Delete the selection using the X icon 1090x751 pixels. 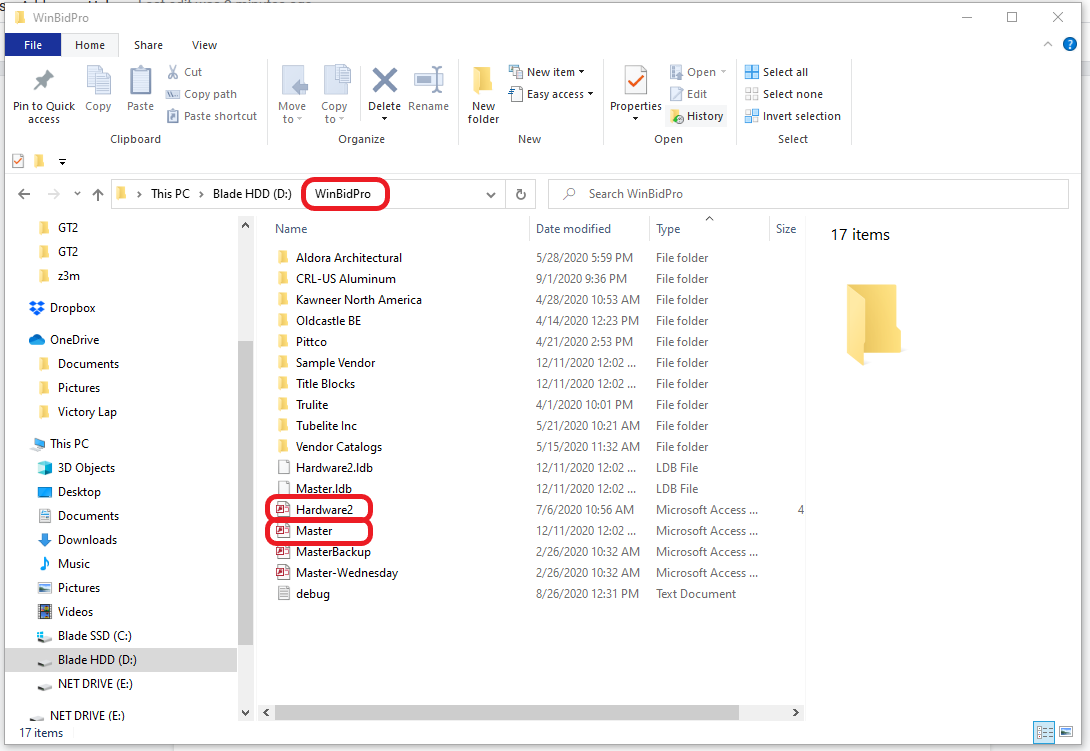tap(384, 81)
